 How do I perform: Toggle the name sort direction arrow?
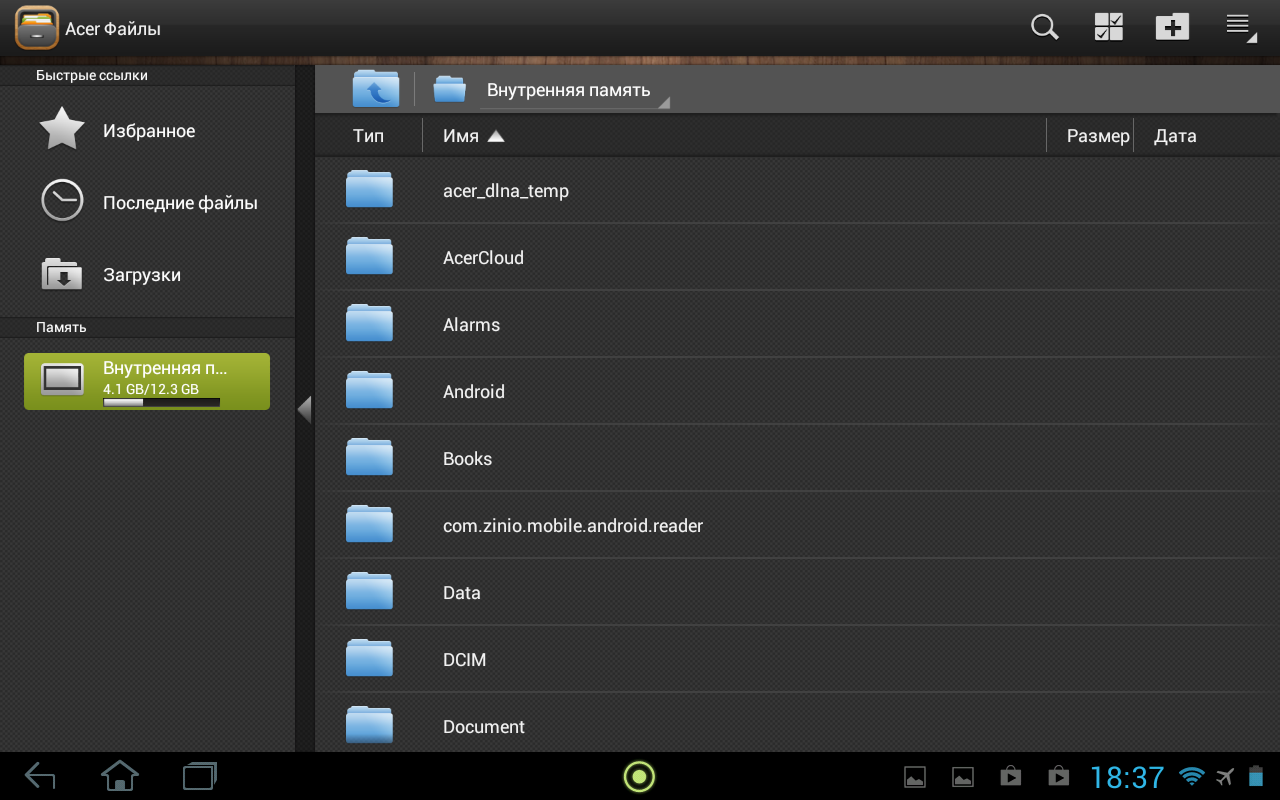coord(496,136)
